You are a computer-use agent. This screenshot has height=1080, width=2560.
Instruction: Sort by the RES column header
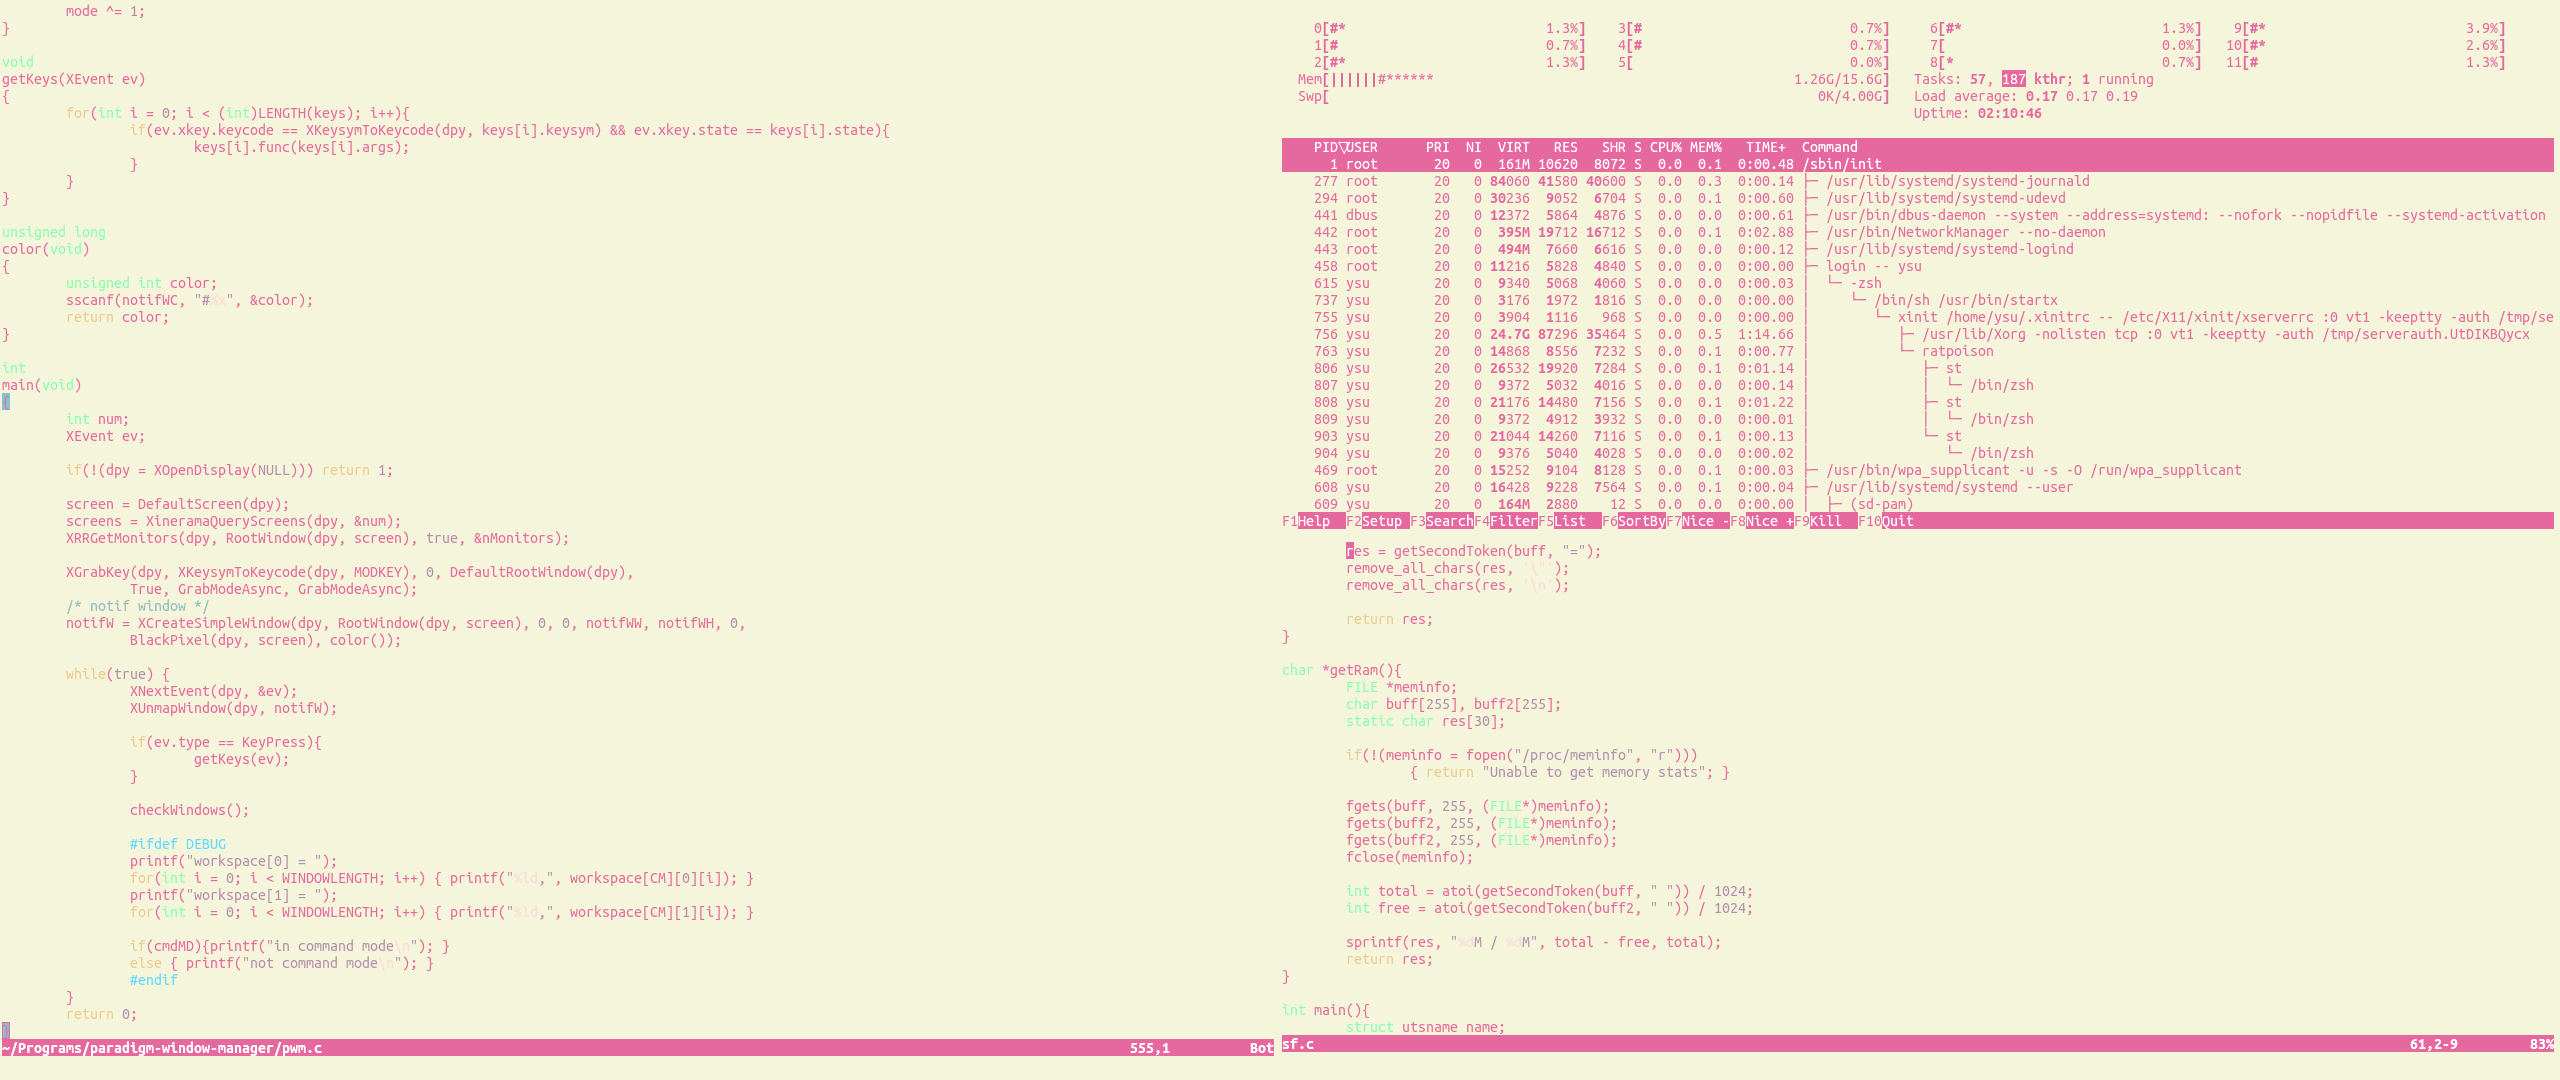(1565, 147)
